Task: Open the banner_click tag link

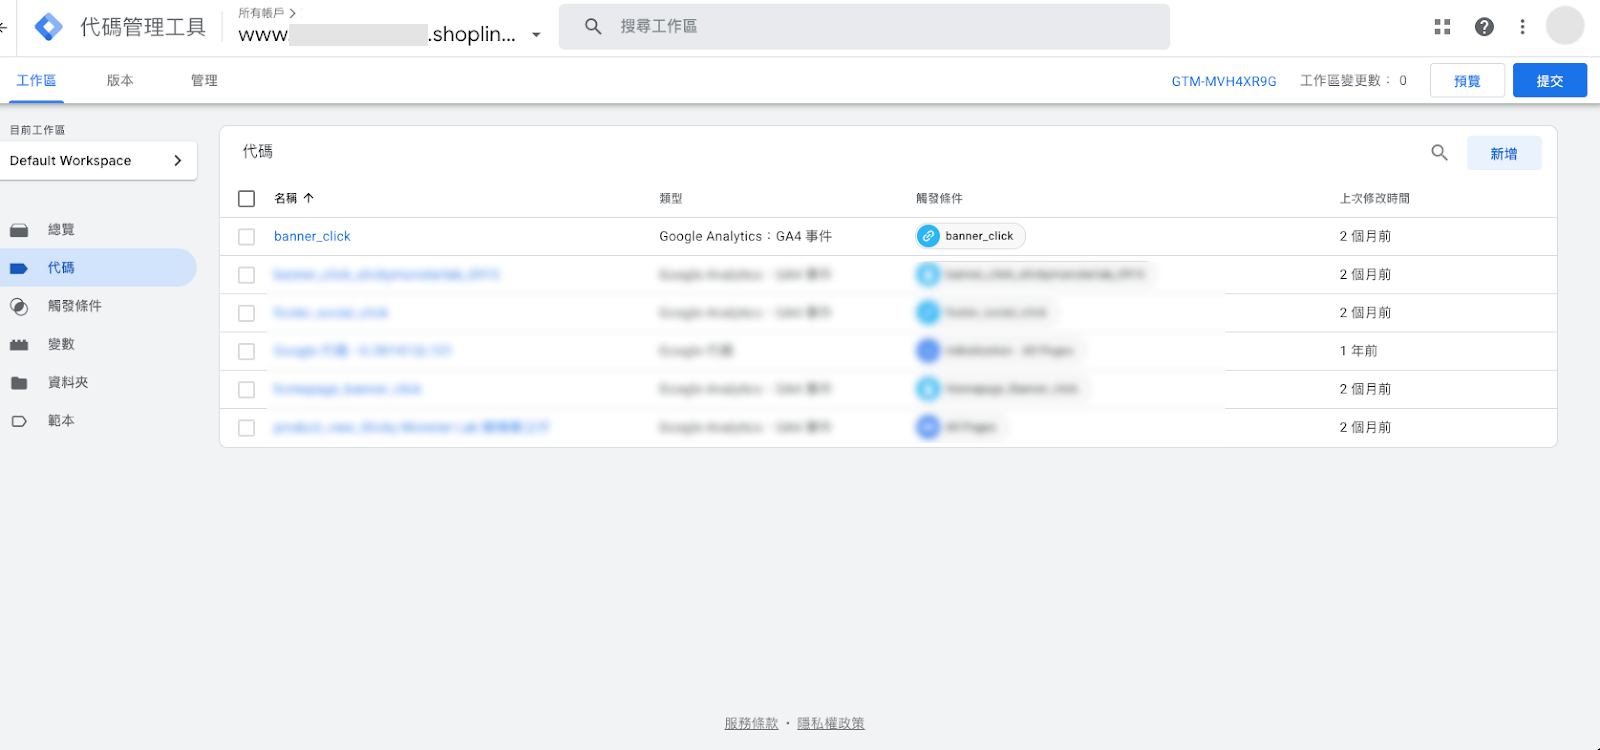Action: pos(312,237)
